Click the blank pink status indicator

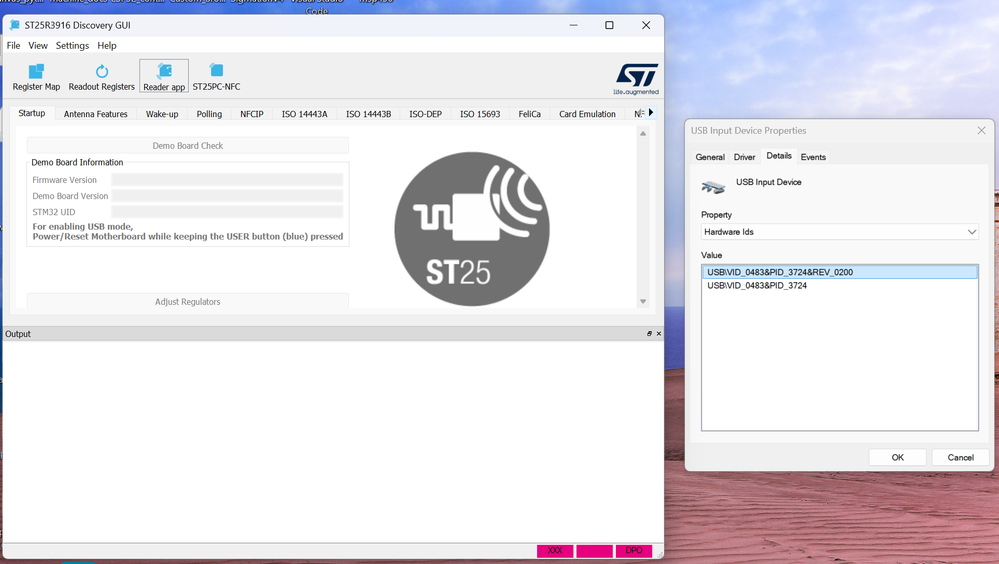pos(594,551)
